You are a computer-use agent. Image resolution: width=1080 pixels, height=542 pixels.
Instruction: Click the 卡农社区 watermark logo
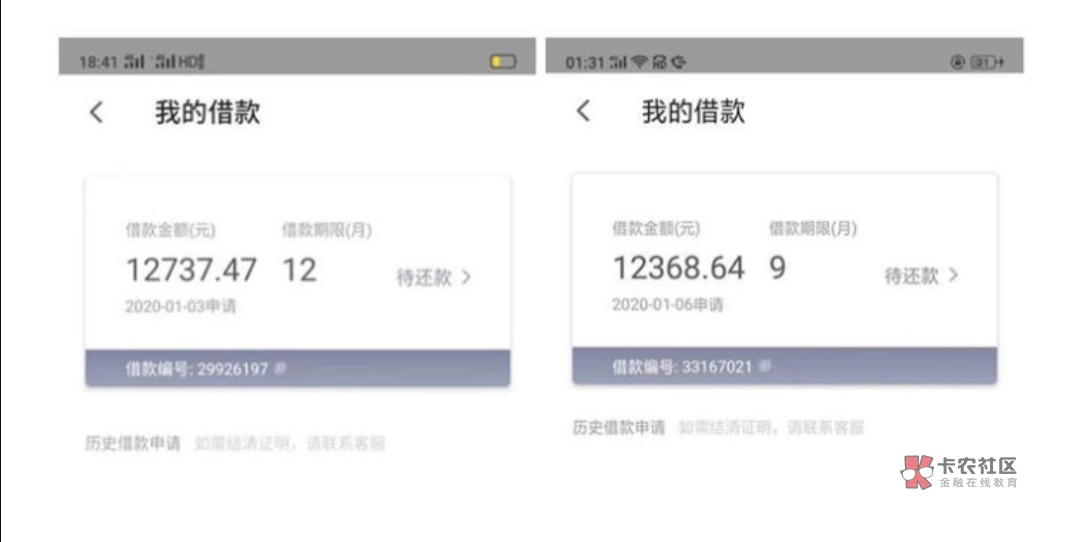[959, 472]
